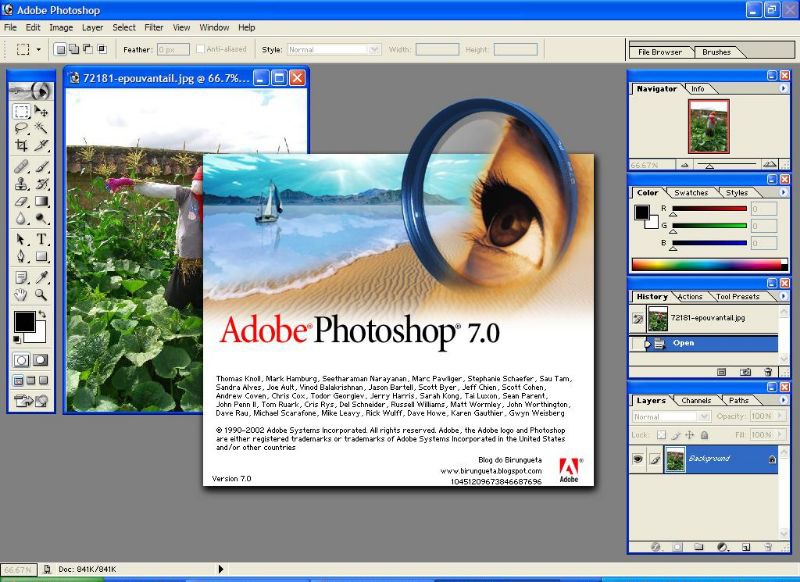Select the History Brush tool
Viewport: 800px width, 582px height.
click(41, 184)
